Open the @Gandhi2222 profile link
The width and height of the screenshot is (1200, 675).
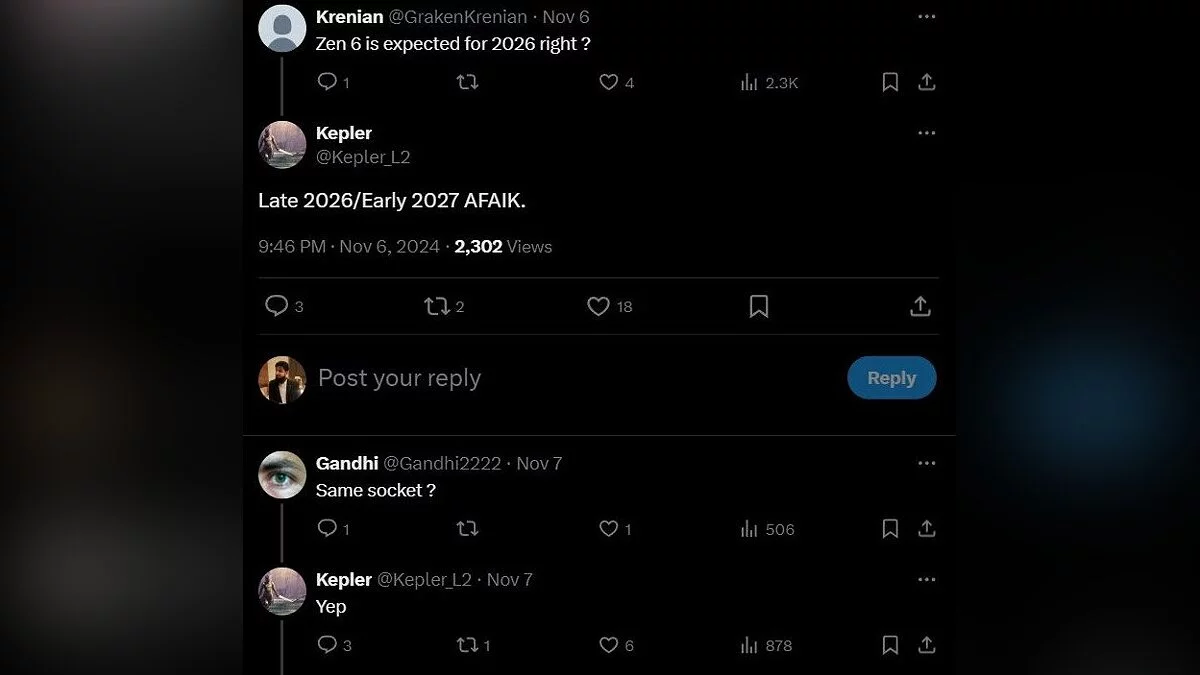point(442,463)
